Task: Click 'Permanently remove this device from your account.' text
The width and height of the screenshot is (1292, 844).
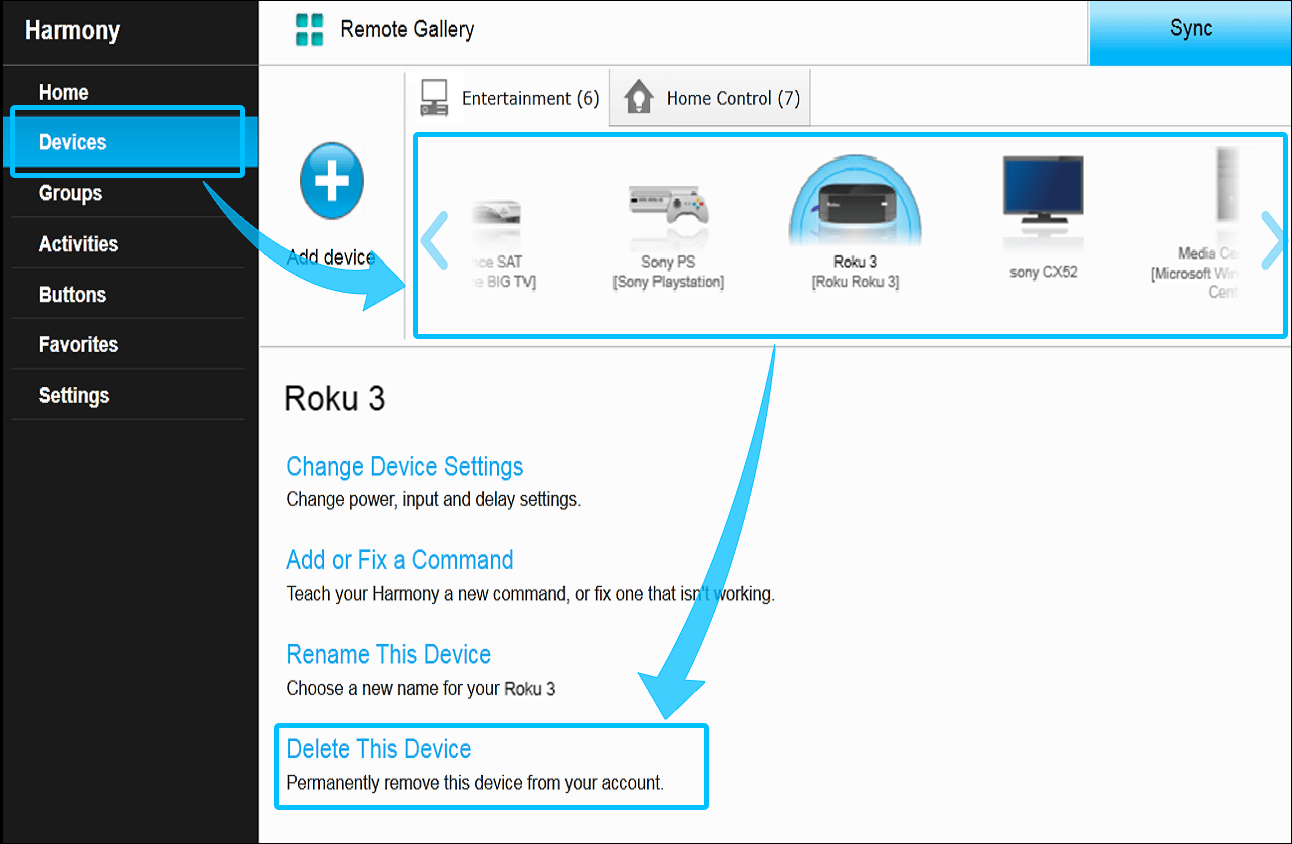Action: click(x=475, y=783)
